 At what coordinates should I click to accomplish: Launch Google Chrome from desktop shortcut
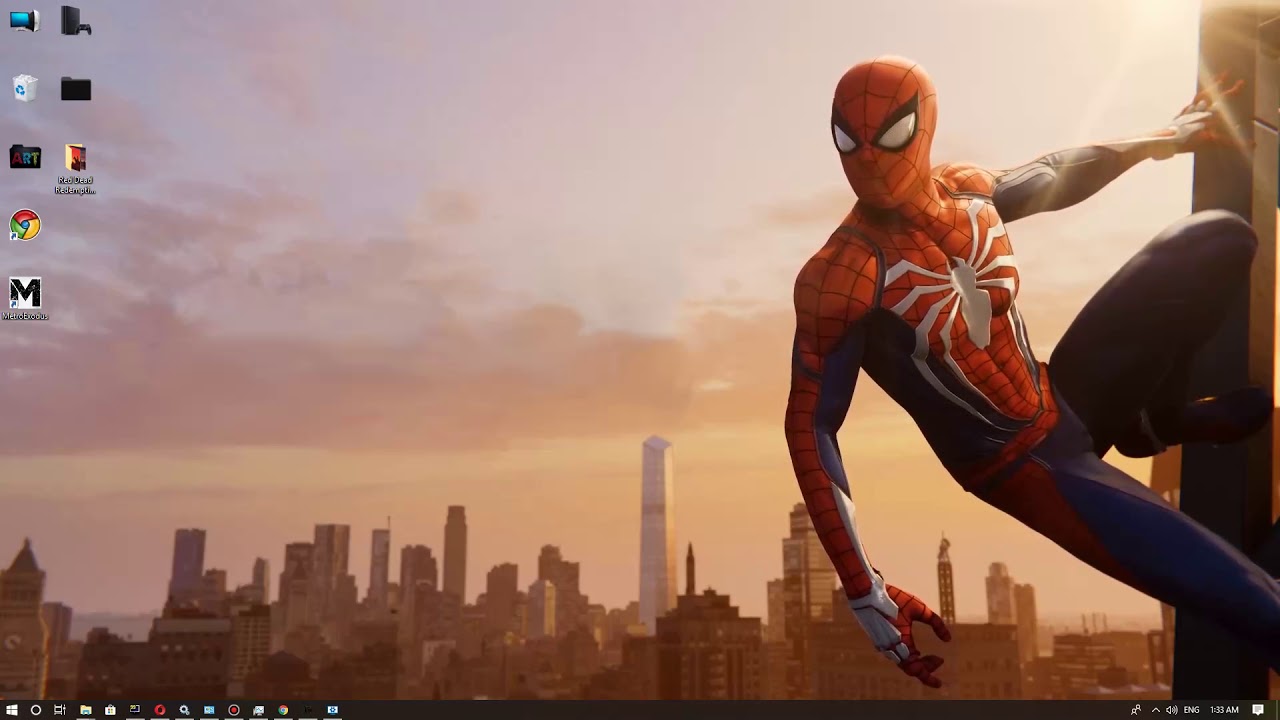pos(25,225)
